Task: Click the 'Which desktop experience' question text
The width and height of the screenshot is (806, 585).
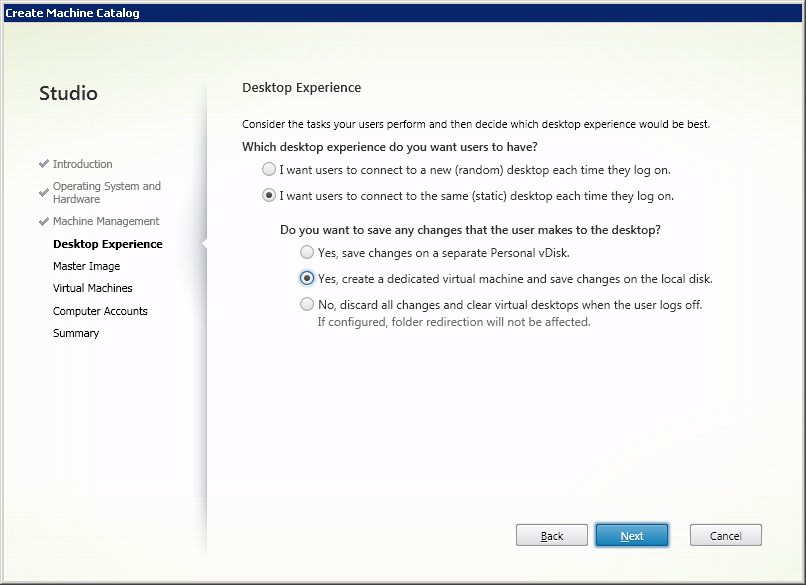Action: [390, 147]
